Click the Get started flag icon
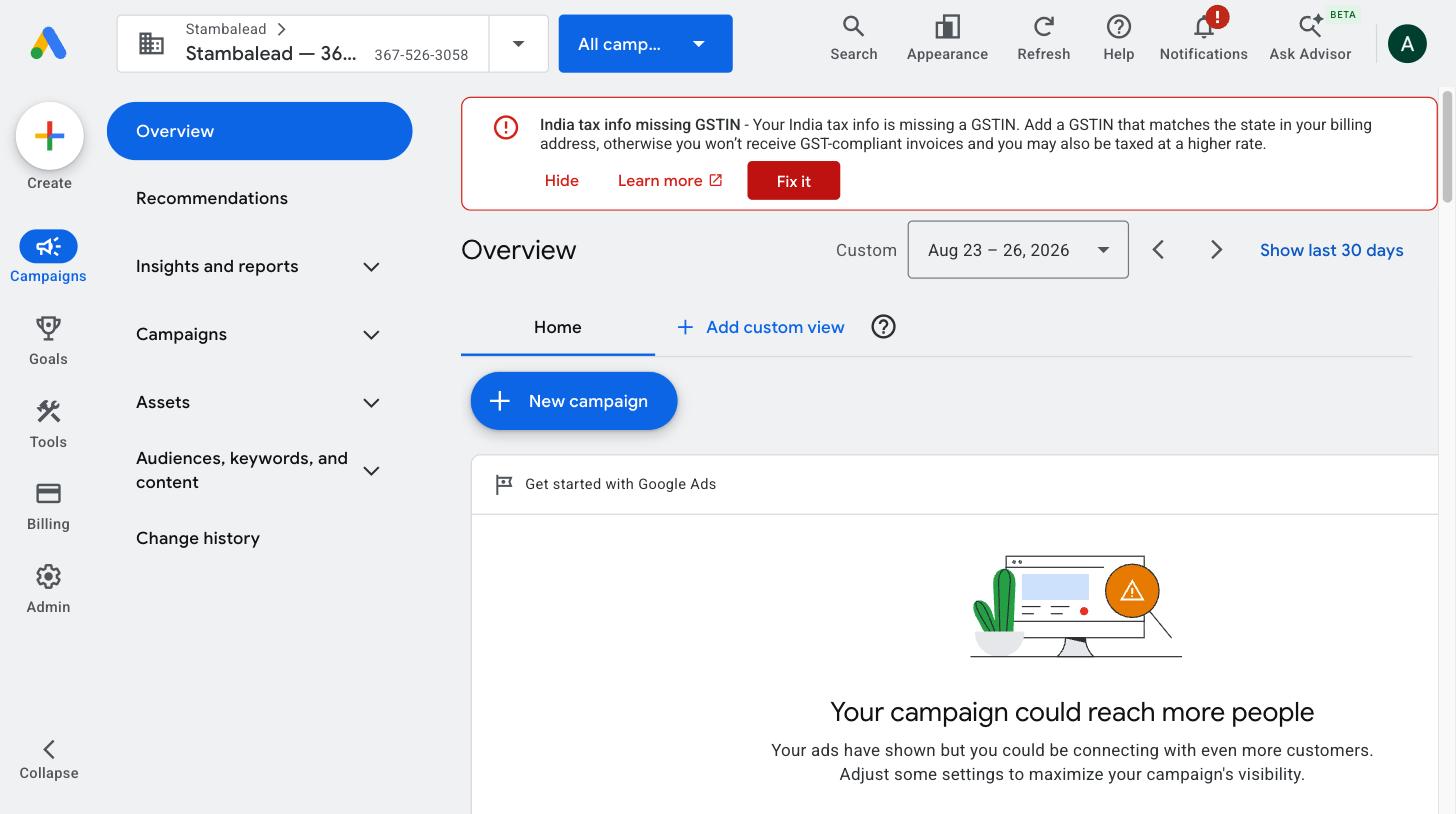This screenshot has height=814, width=1456. click(504, 484)
